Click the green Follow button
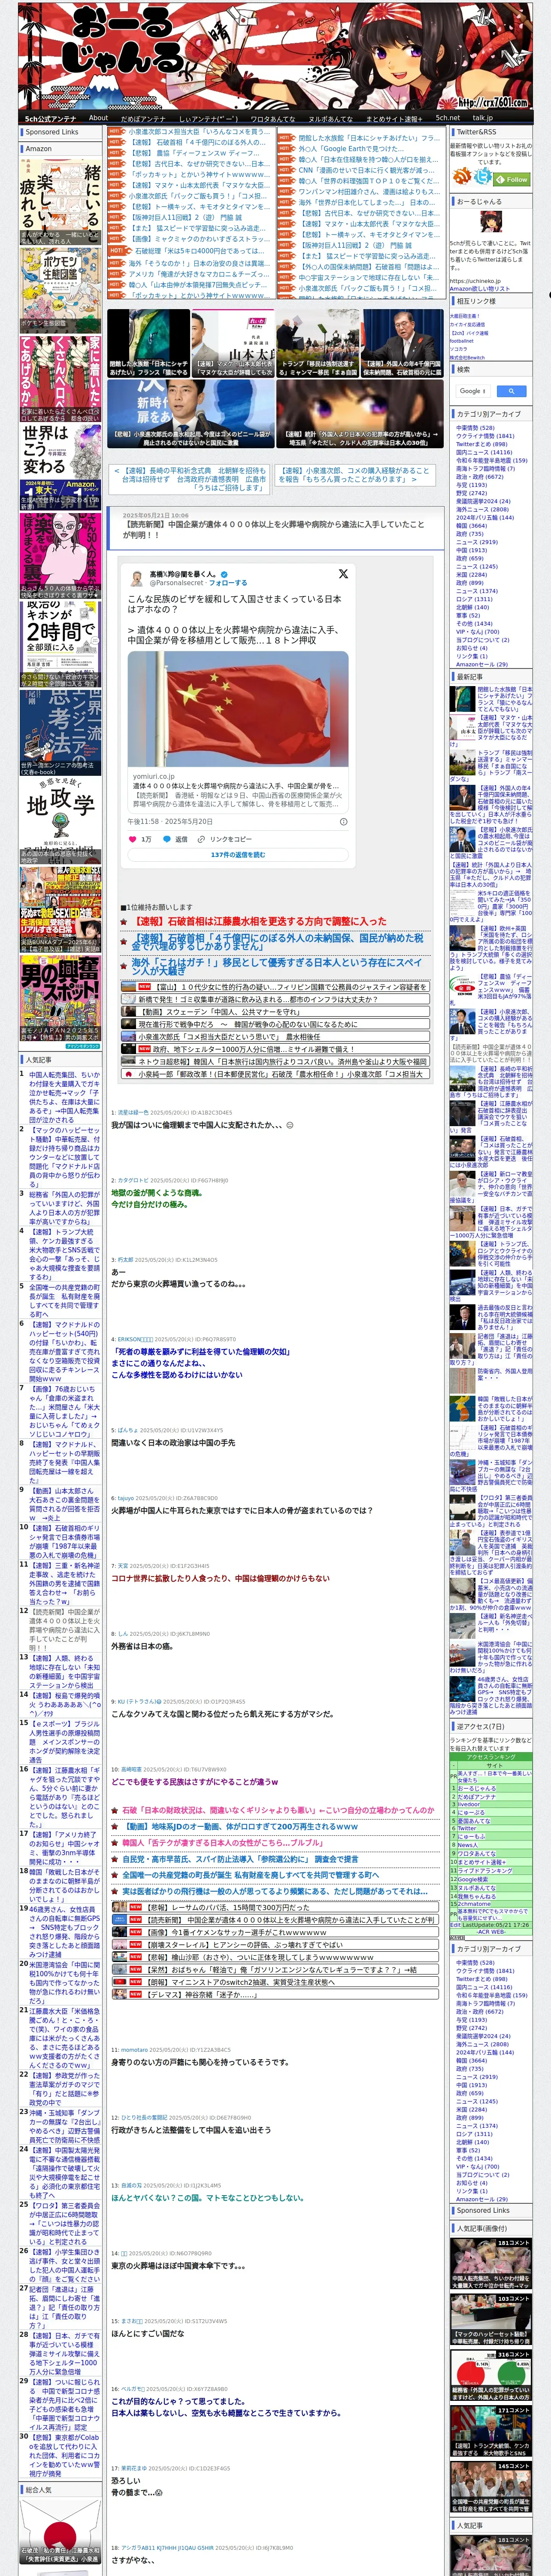Image resolution: width=551 pixels, height=2576 pixels. [x=513, y=179]
